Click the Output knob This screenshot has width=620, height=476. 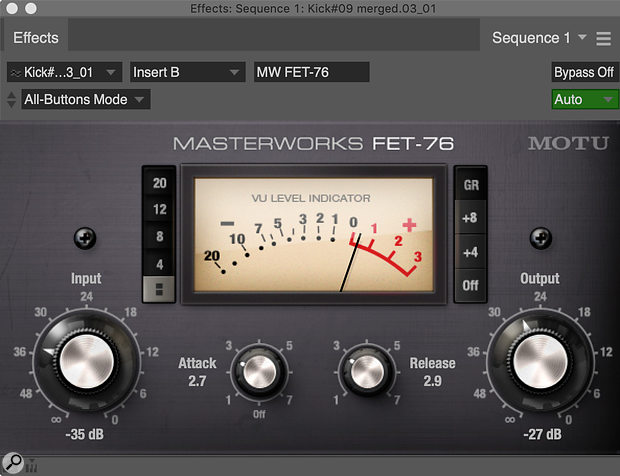point(540,361)
